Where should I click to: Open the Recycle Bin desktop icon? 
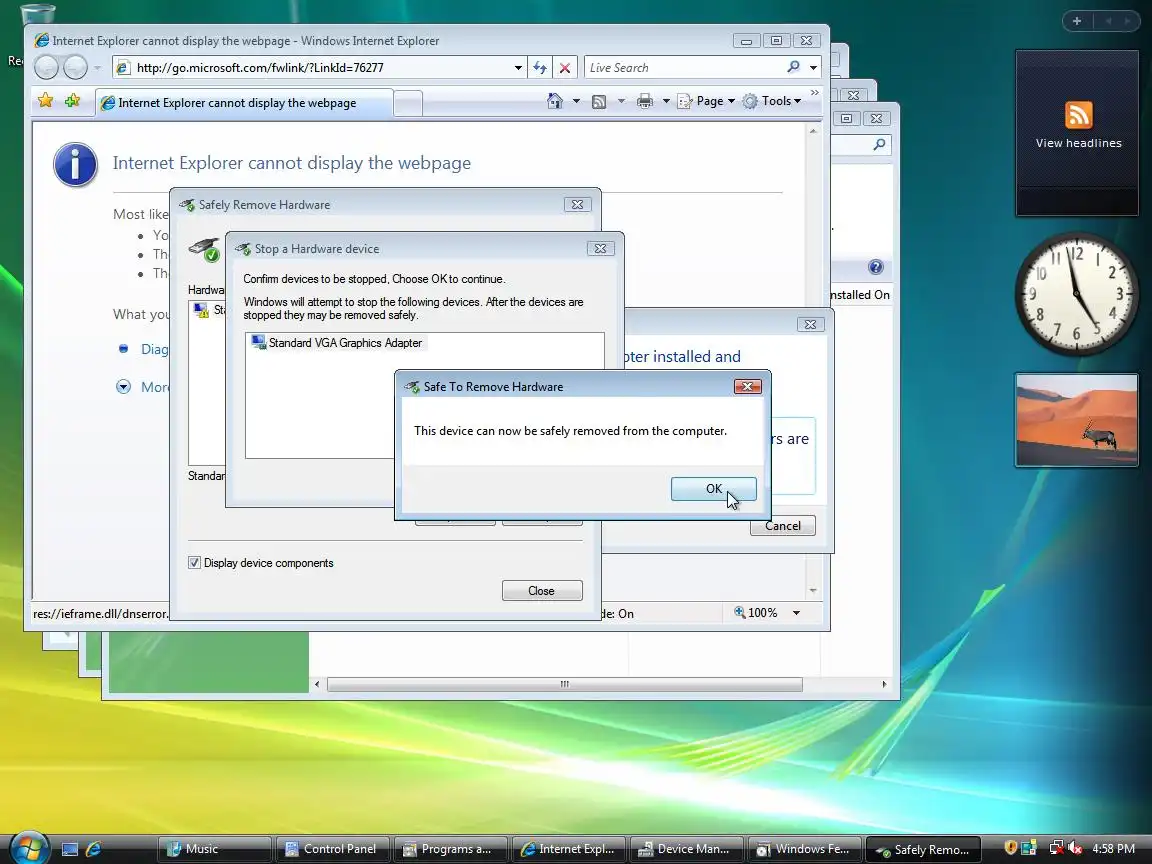coord(35,16)
